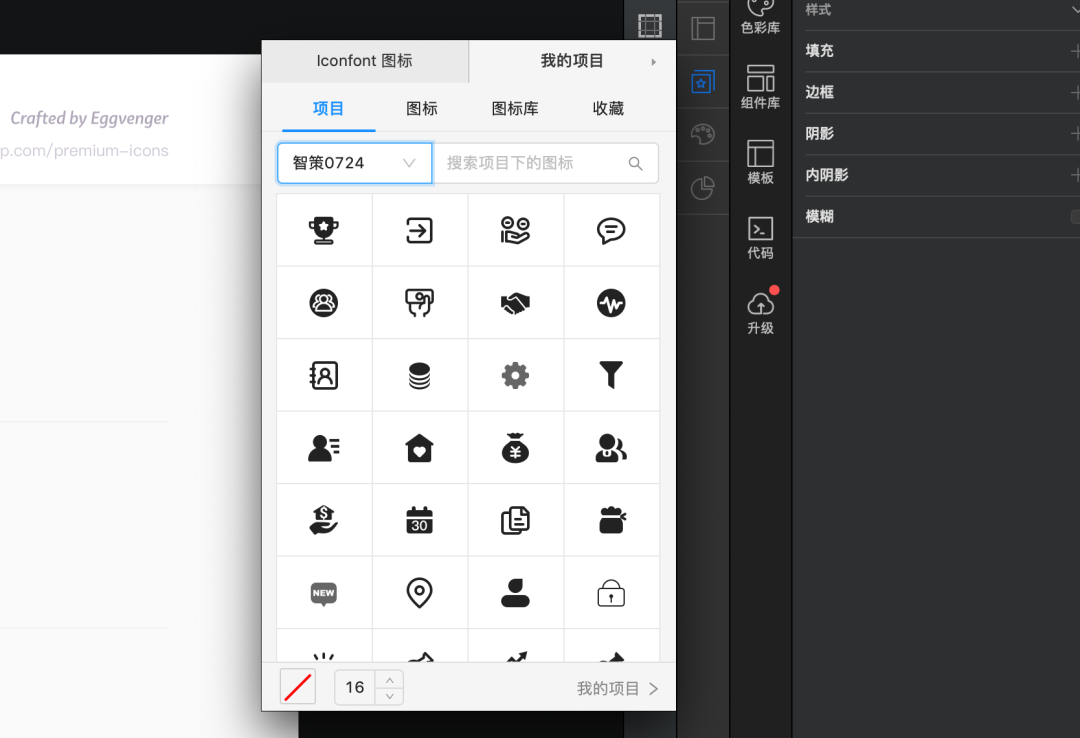Add a 填充 fill with plus button
This screenshot has width=1080, height=738.
point(1075,51)
